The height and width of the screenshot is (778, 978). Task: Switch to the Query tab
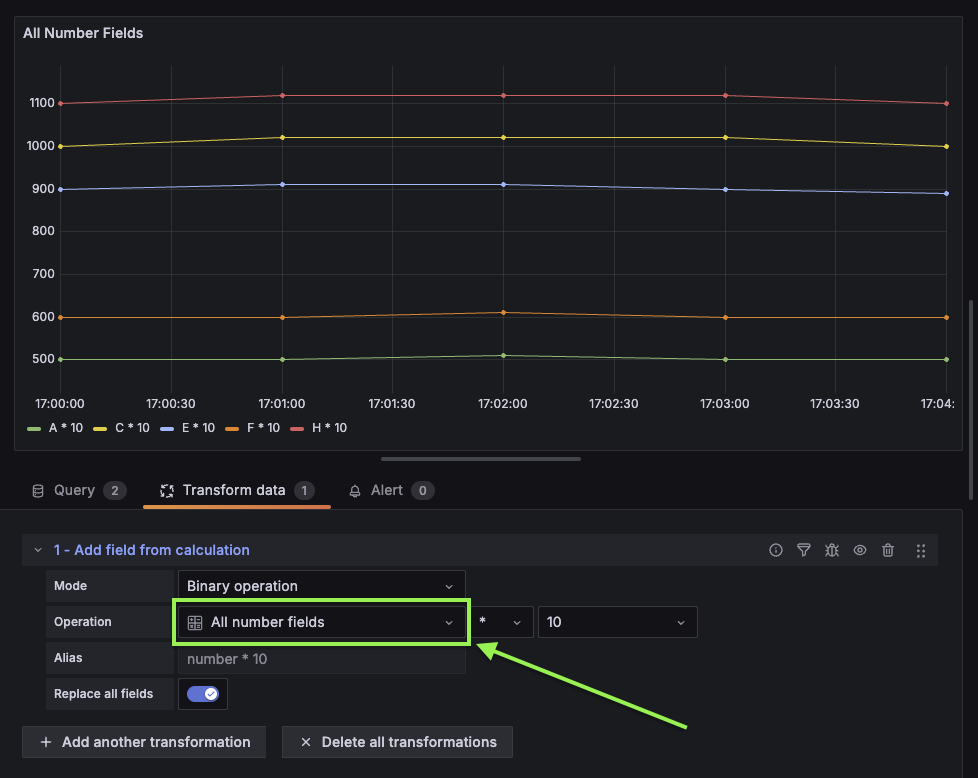coord(74,490)
